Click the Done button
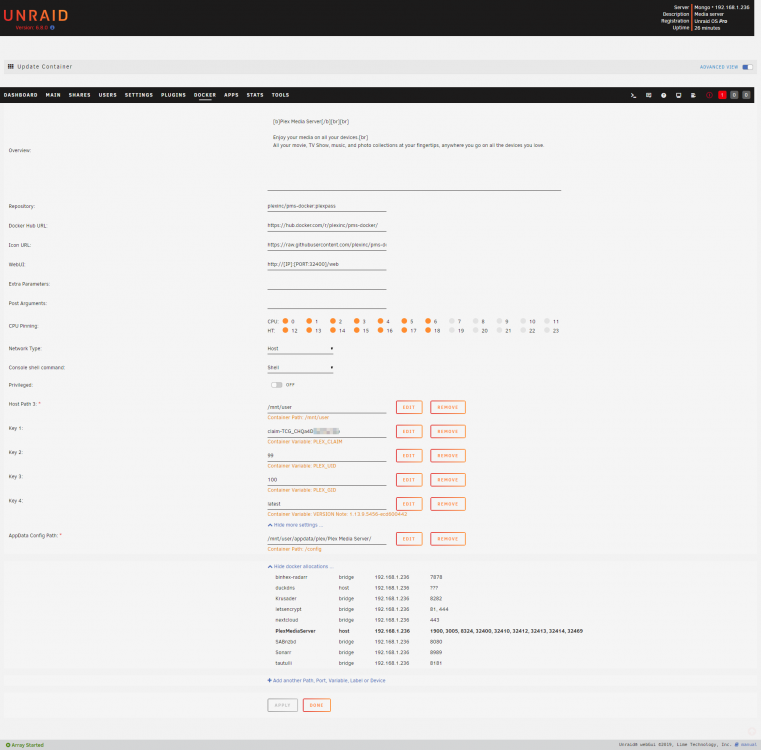Screen dimensions: 761x750 (x=316, y=705)
